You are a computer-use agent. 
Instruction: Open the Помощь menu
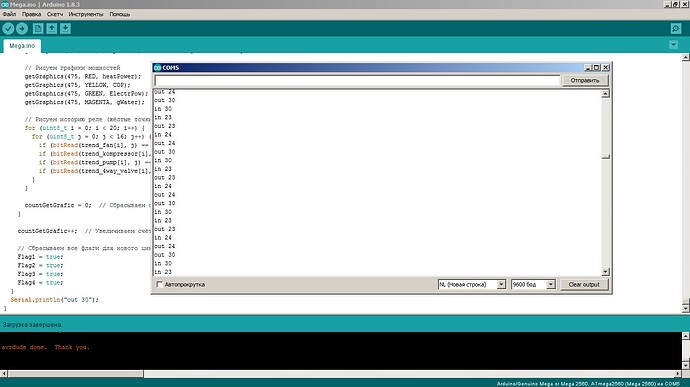pyautogui.click(x=120, y=14)
